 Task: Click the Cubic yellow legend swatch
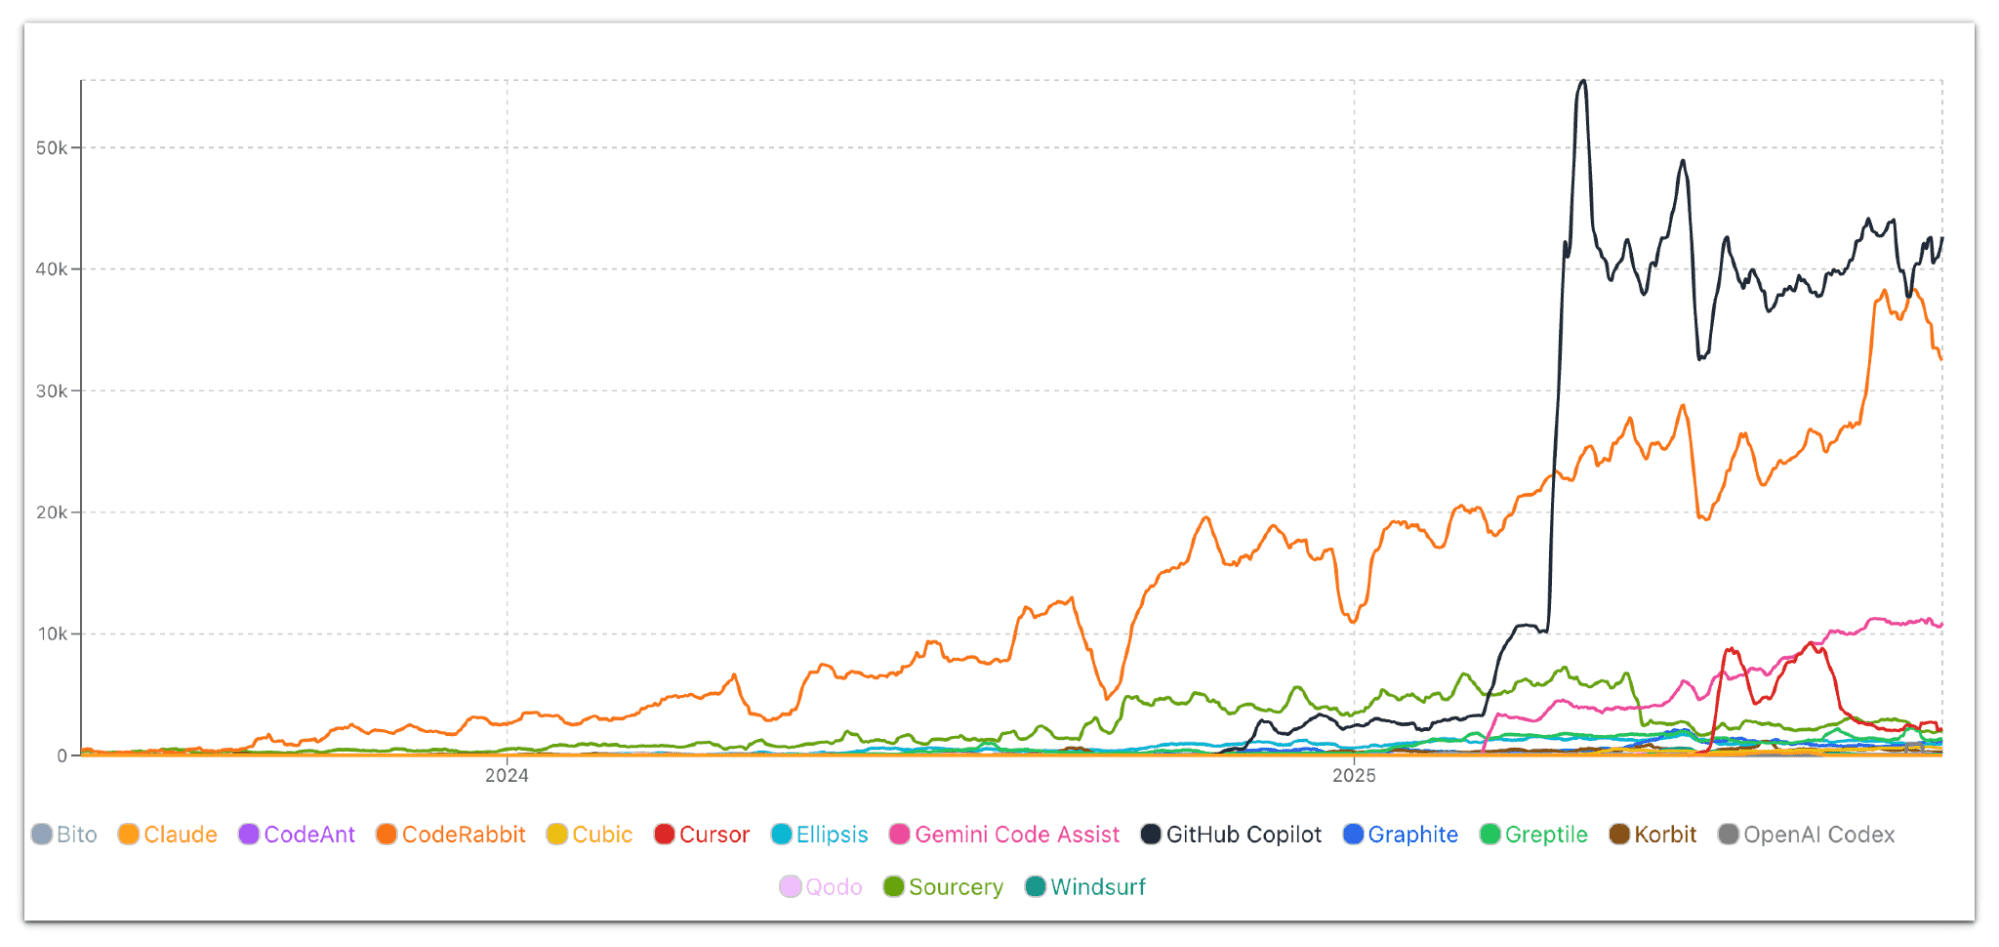point(557,834)
